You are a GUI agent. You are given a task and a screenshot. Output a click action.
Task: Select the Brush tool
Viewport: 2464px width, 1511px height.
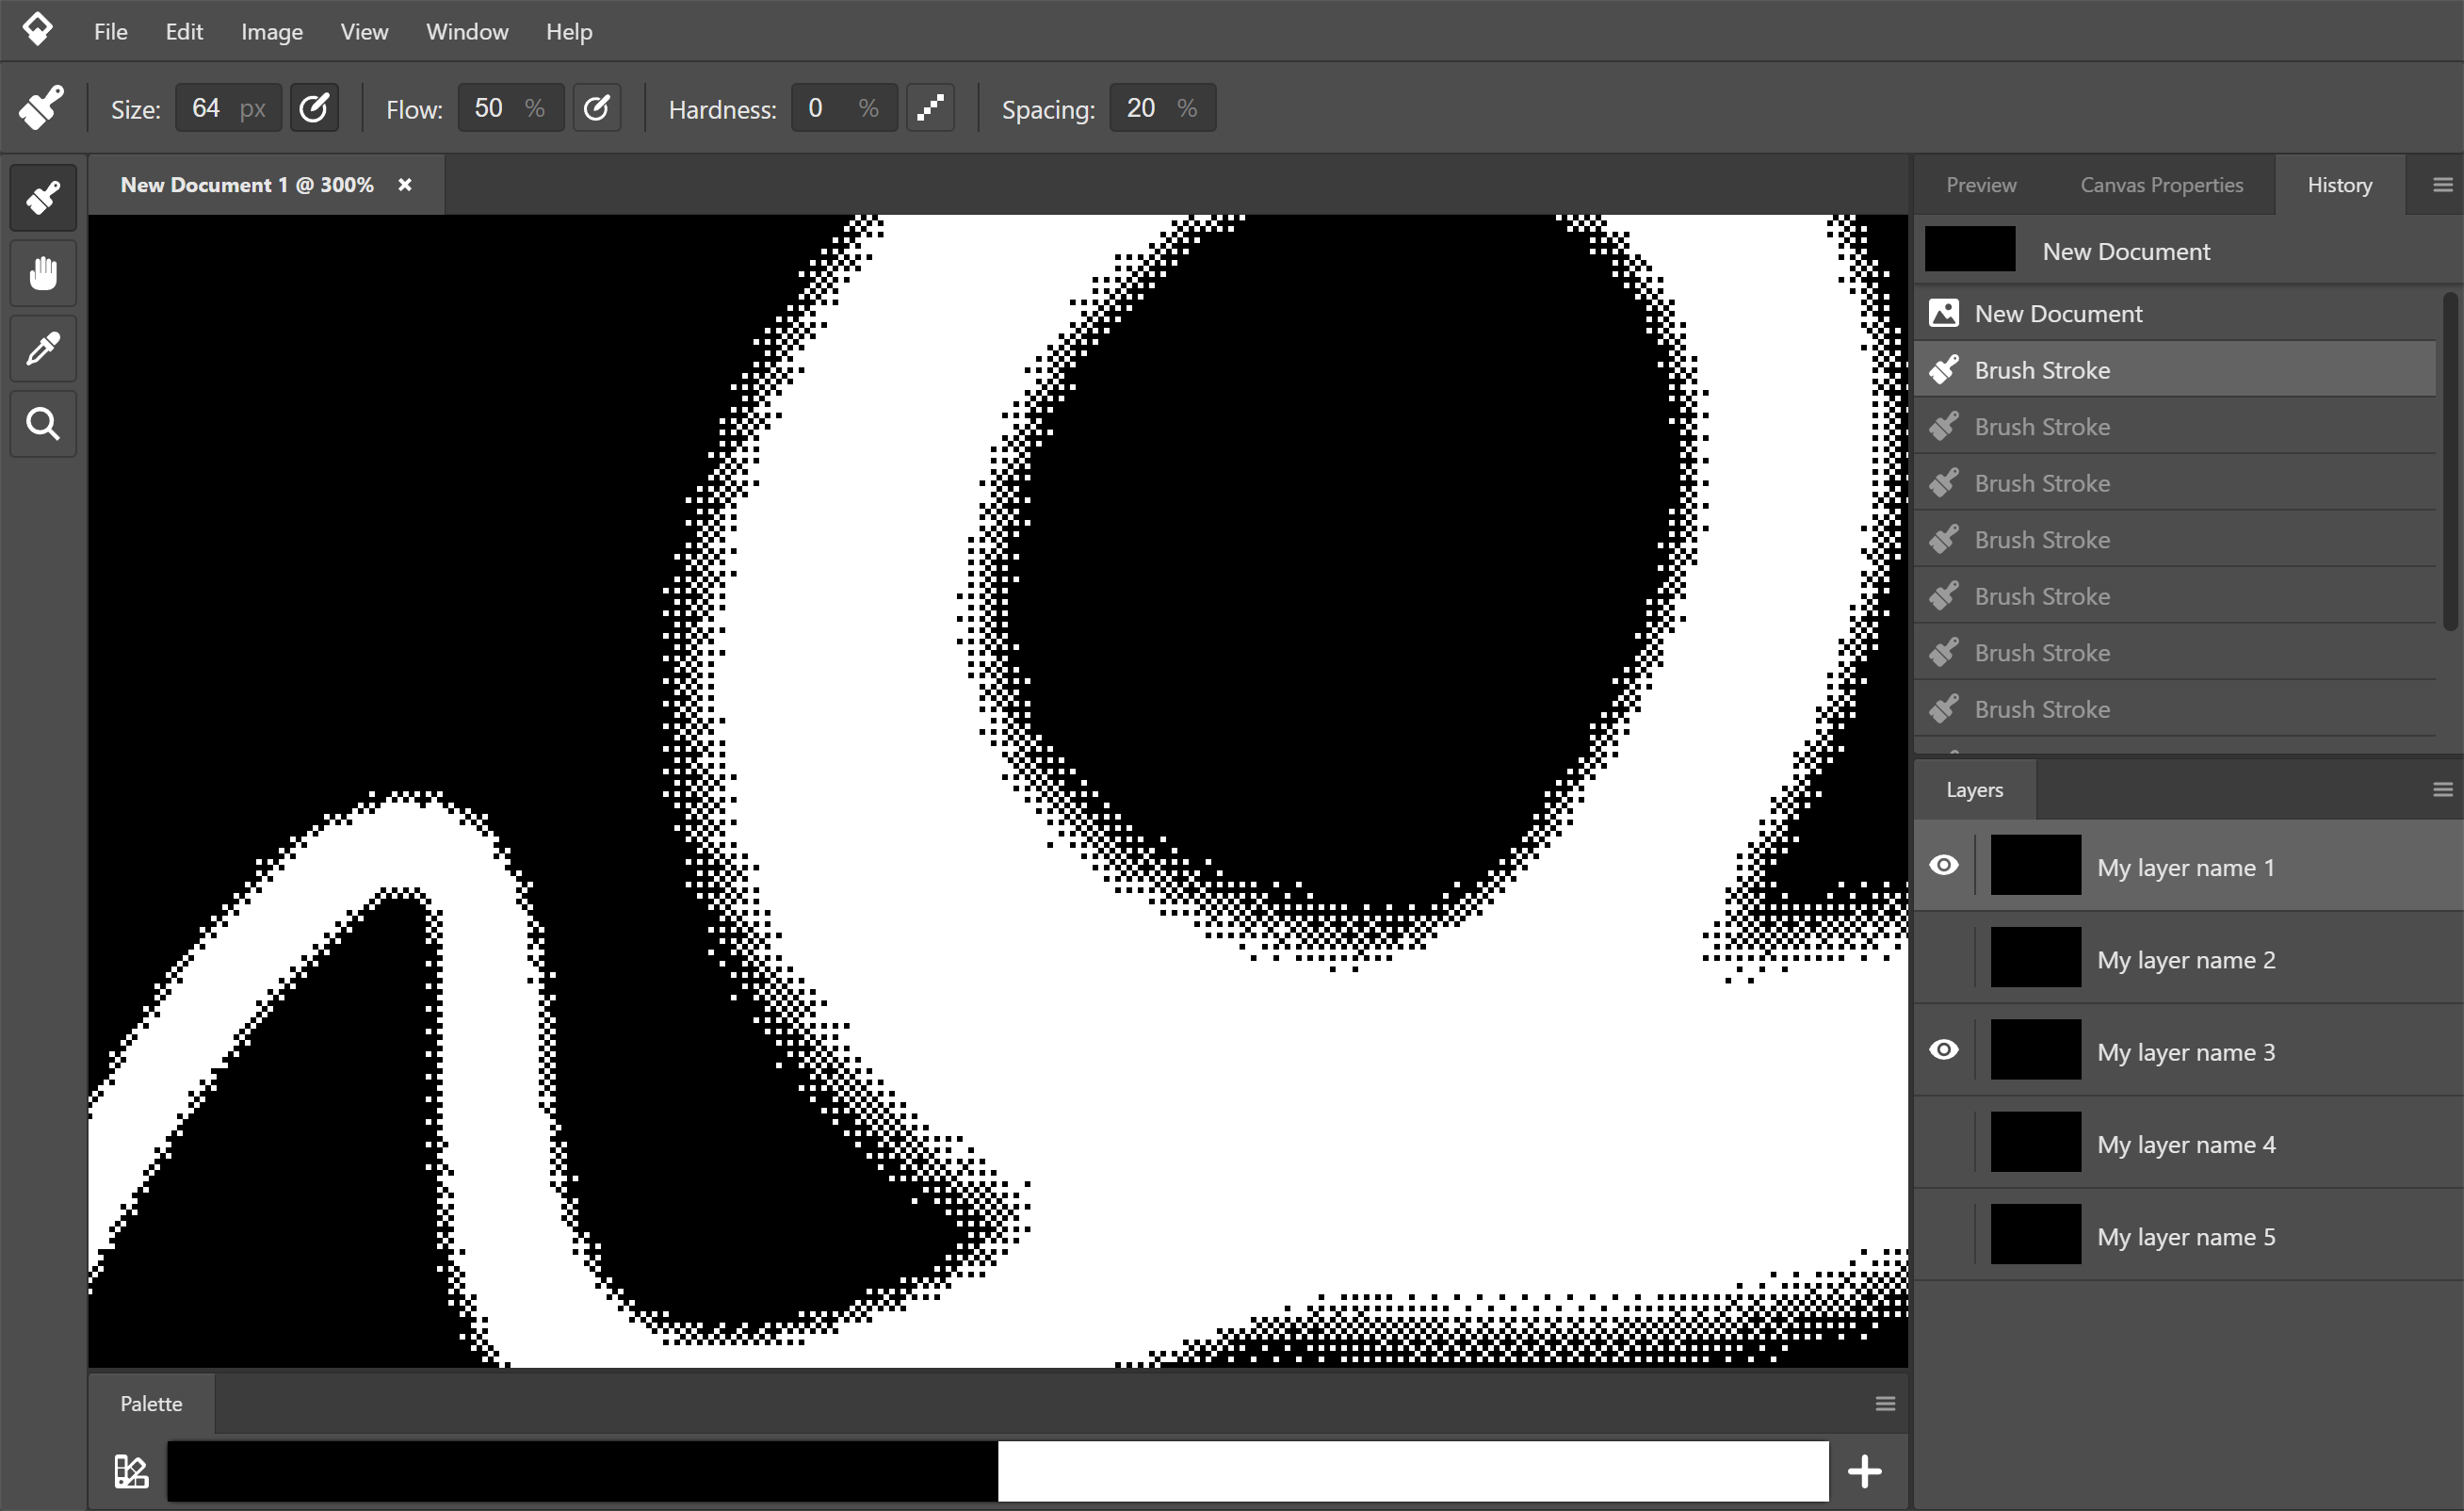coord(43,197)
